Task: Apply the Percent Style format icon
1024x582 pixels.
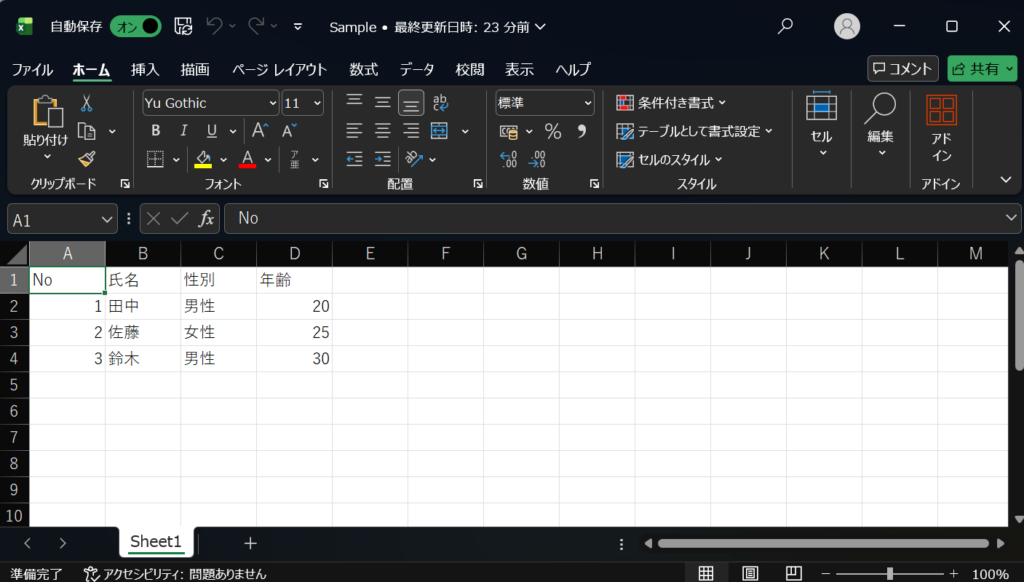Action: click(x=552, y=131)
